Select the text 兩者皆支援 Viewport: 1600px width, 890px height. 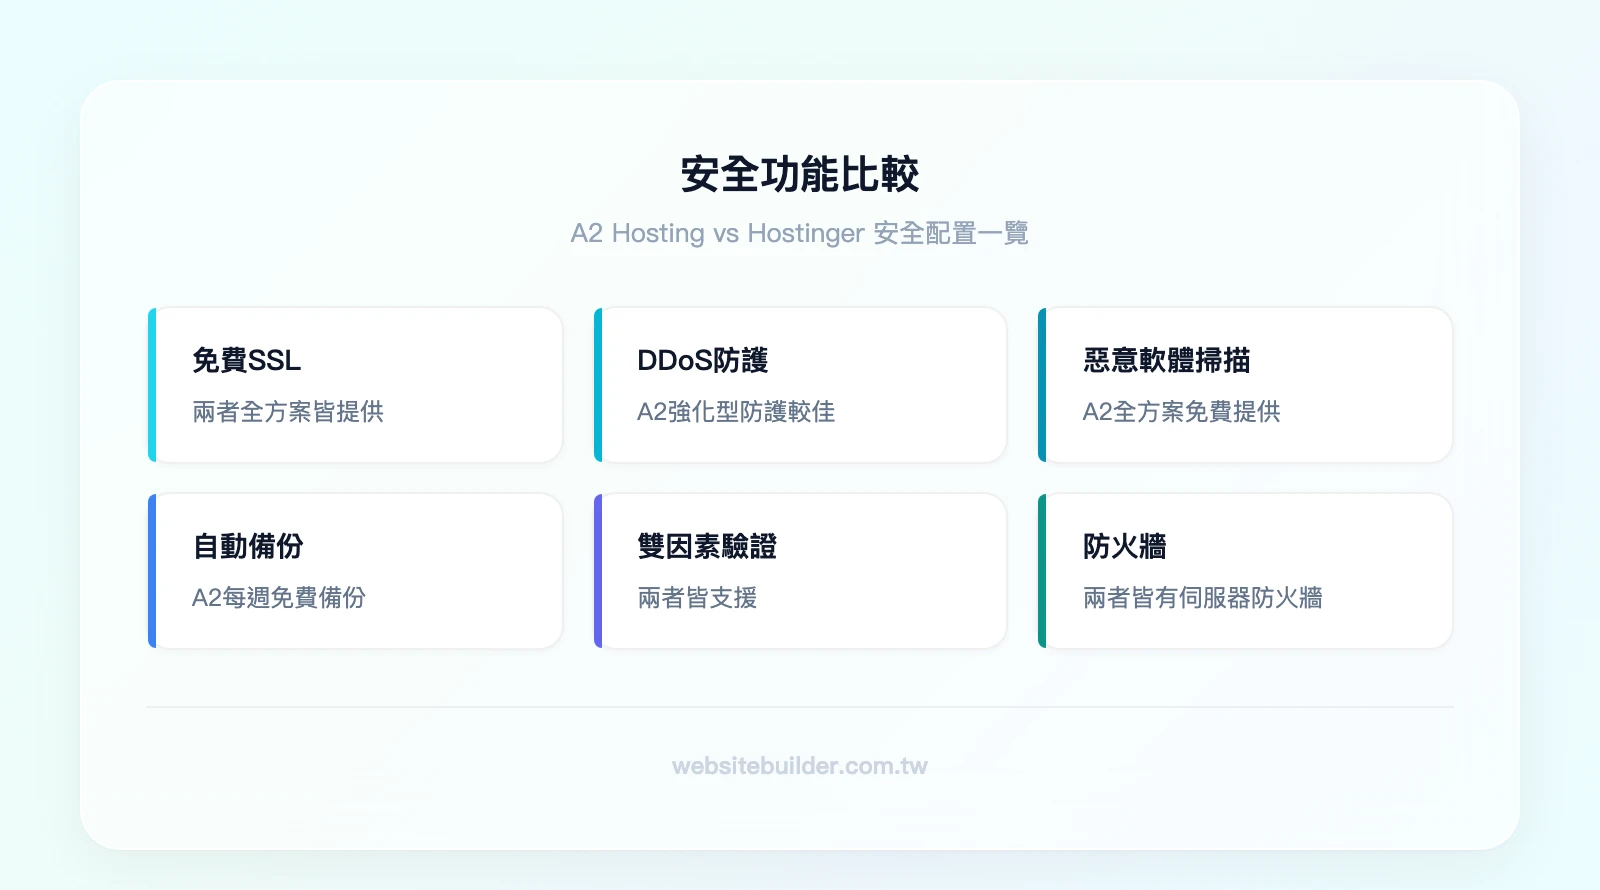coord(697,598)
